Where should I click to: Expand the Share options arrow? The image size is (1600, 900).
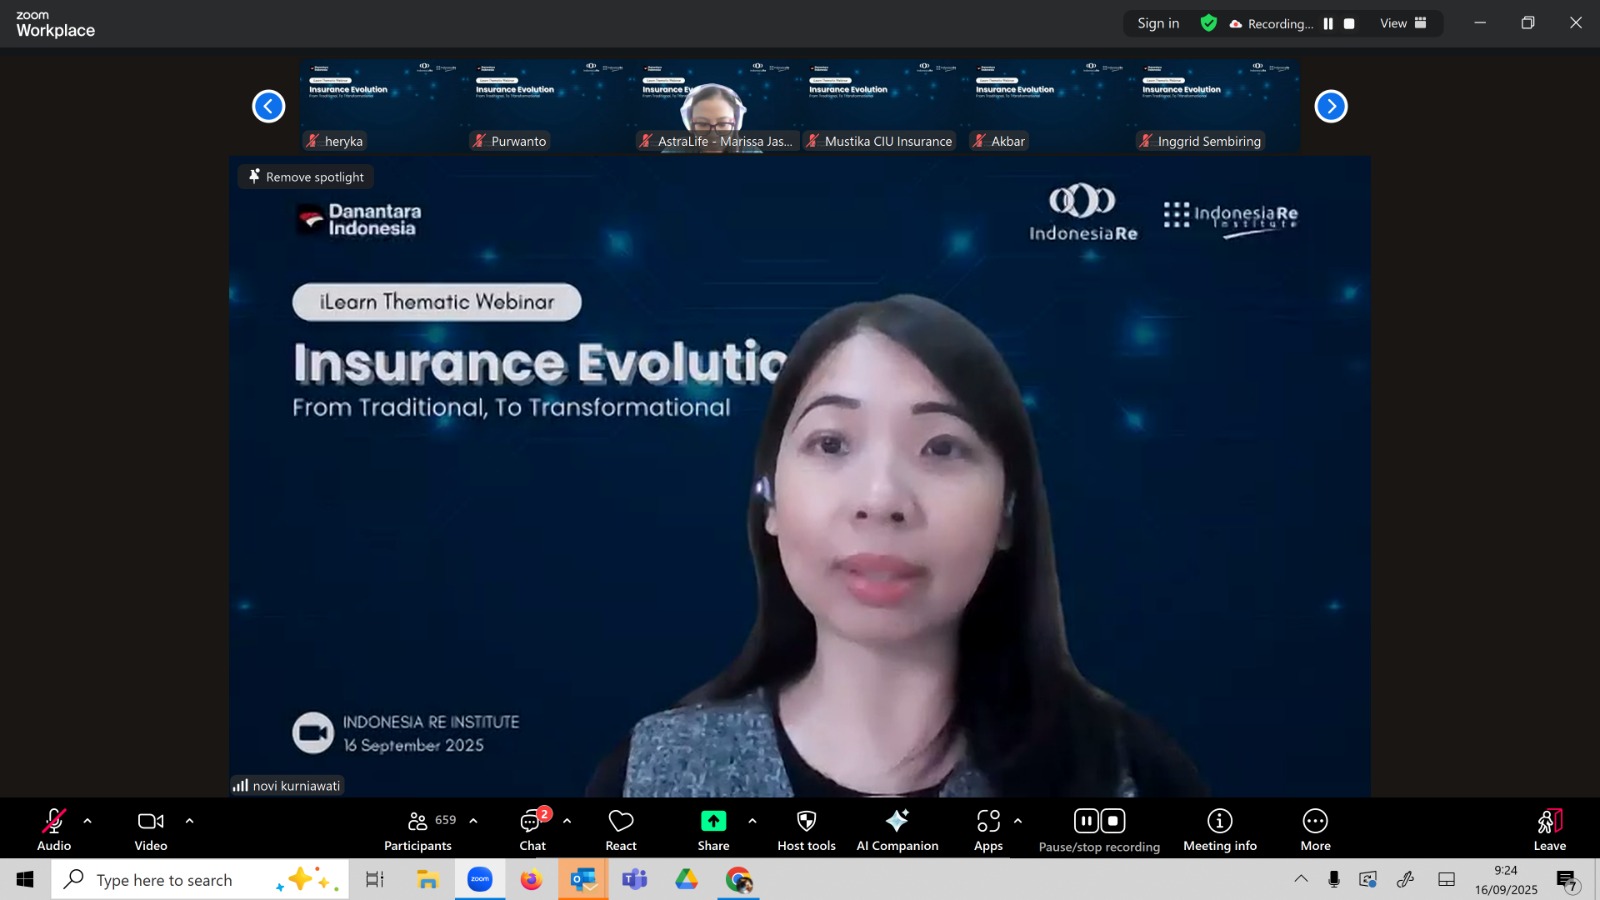(752, 821)
